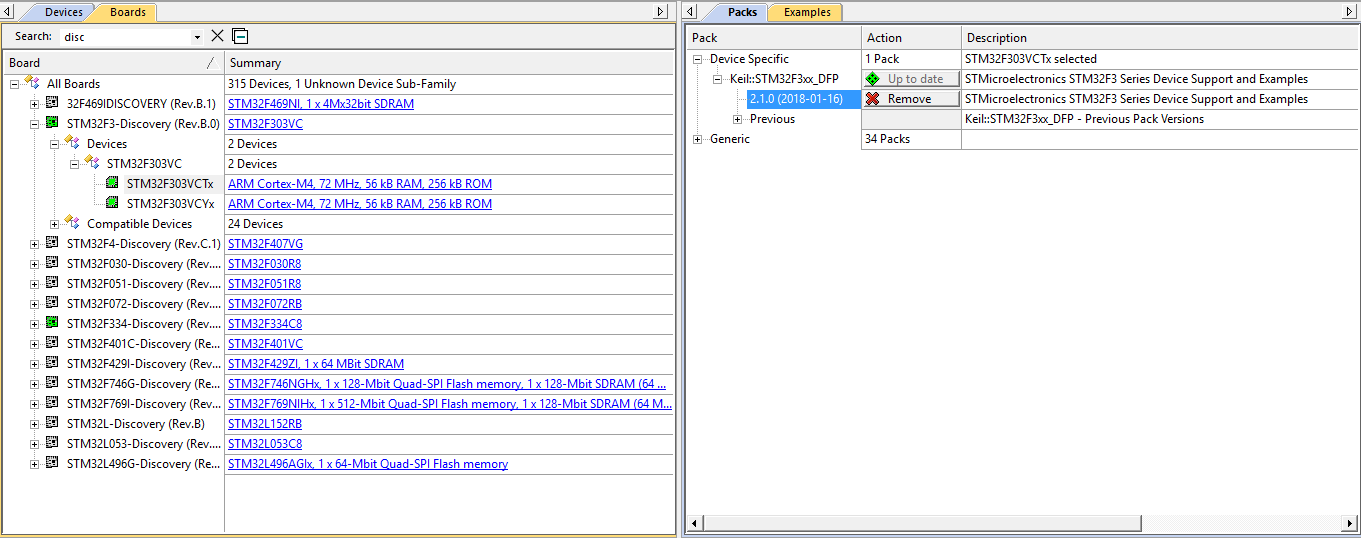Open the Examples tab
The height and width of the screenshot is (538, 1361).
(x=806, y=12)
